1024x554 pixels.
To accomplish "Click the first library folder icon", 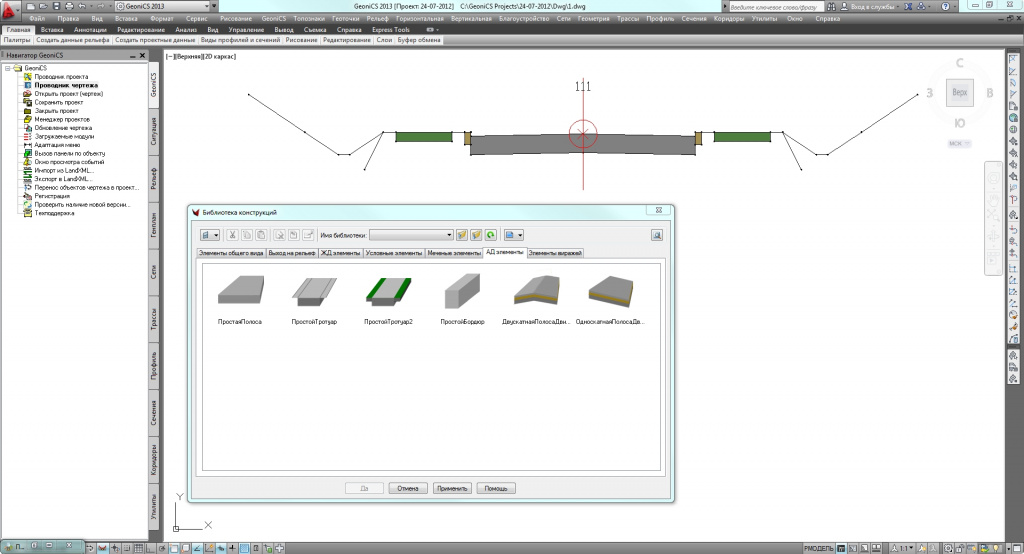I will [x=462, y=235].
